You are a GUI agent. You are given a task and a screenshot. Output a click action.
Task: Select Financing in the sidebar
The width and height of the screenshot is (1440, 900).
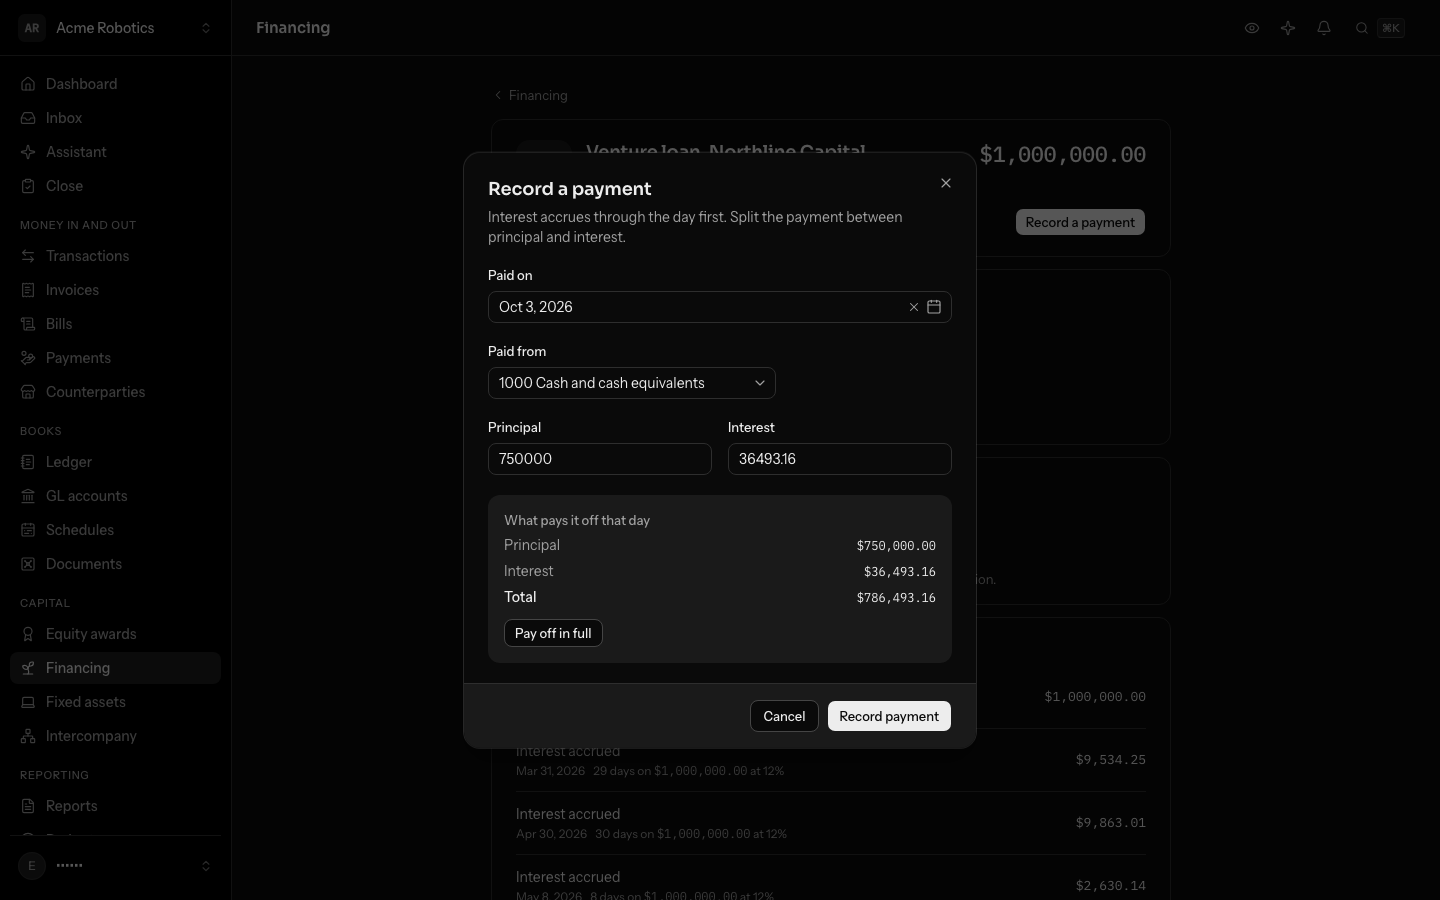pos(116,668)
